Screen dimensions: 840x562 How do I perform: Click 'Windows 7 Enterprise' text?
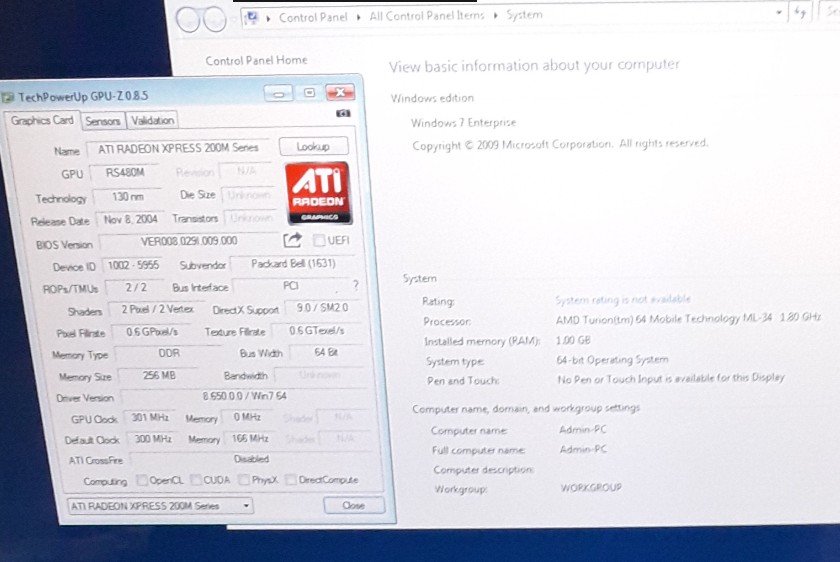click(x=463, y=123)
